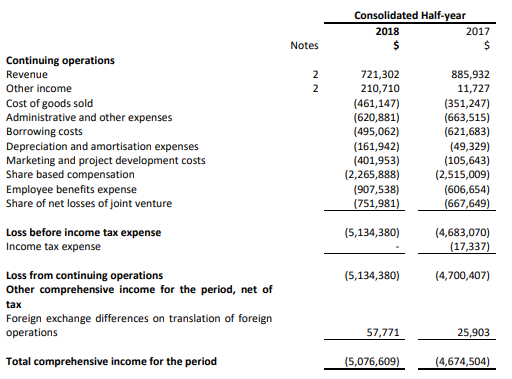Select the 2018 column heading

[x=387, y=31]
